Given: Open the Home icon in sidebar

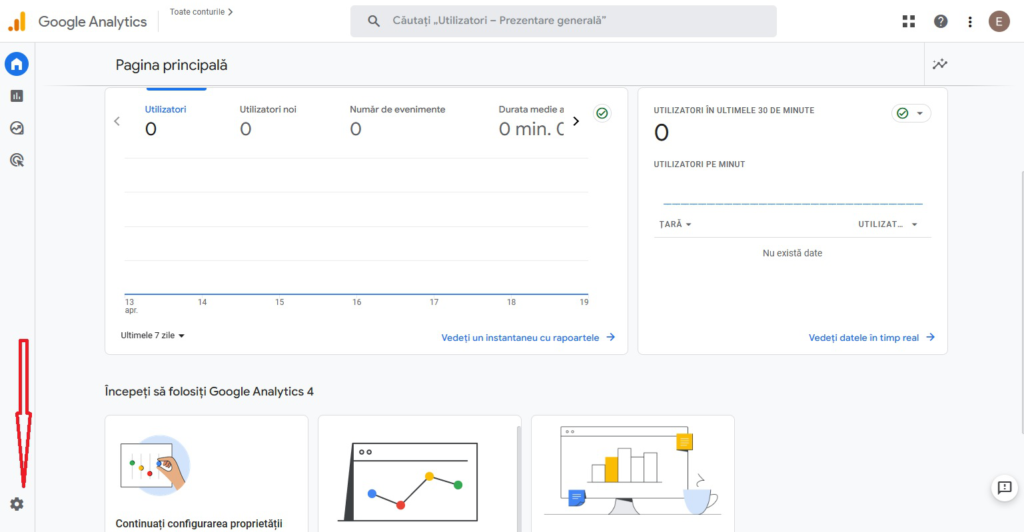Looking at the screenshot, I should [x=16, y=64].
